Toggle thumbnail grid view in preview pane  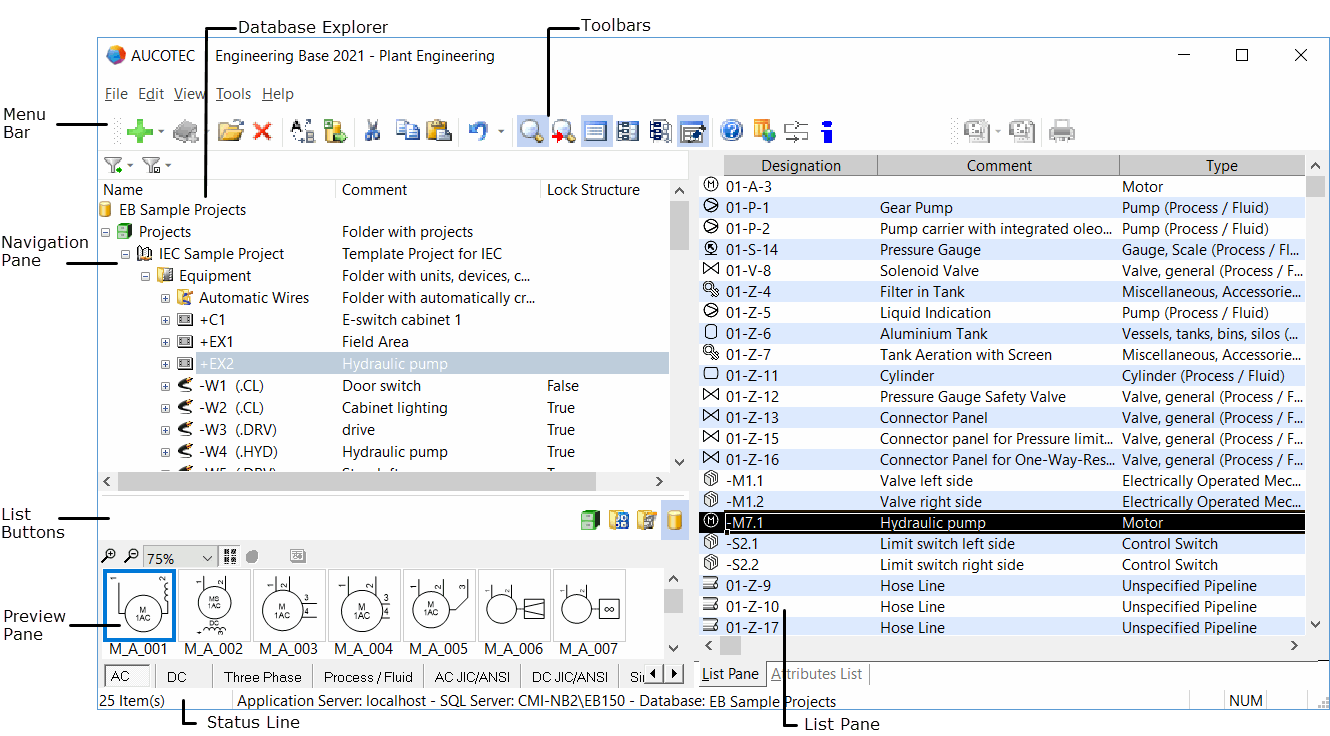(x=231, y=556)
